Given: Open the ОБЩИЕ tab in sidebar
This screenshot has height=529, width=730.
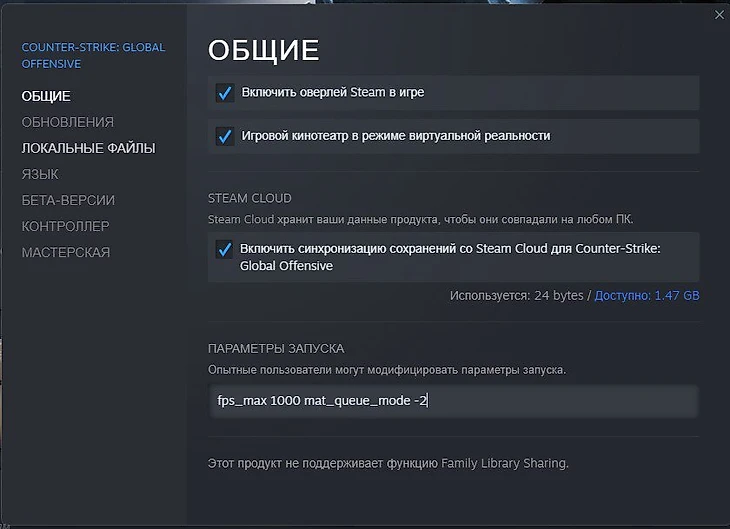Looking at the screenshot, I should pyautogui.click(x=46, y=96).
